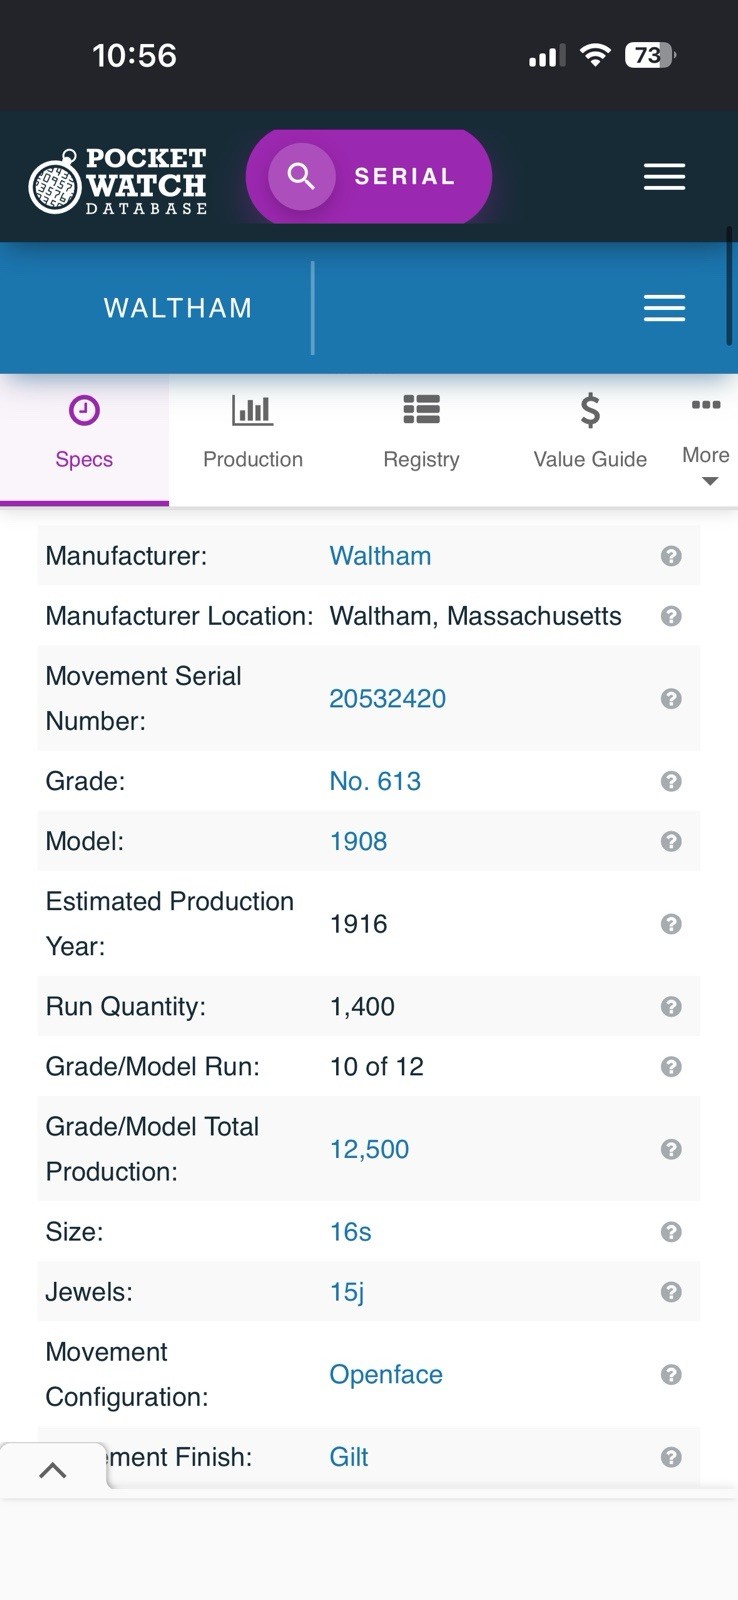The height and width of the screenshot is (1600, 738).
Task: Open the Pocket Watch Database logo
Action: pos(118,181)
